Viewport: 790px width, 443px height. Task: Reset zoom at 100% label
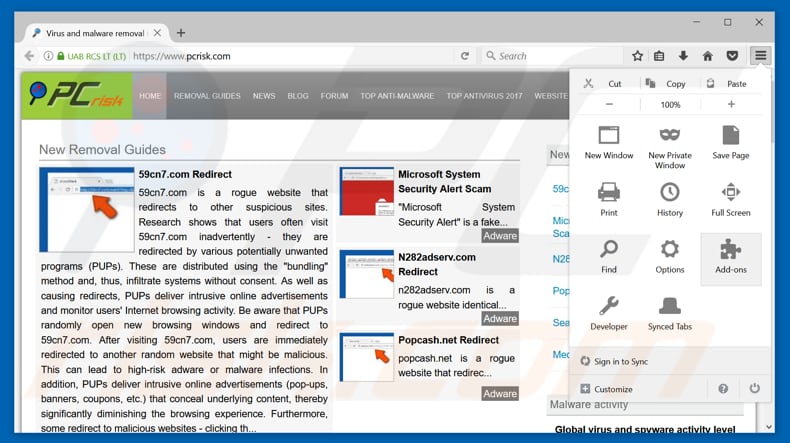670,105
